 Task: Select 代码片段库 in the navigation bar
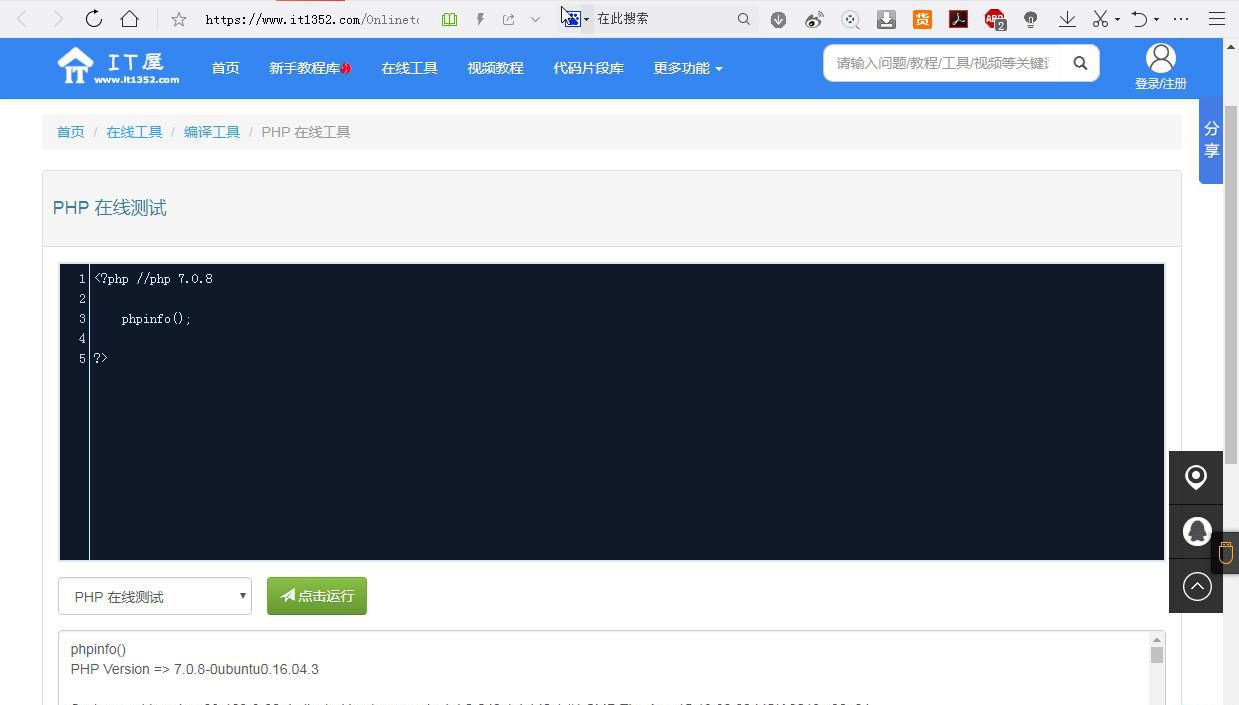pos(588,68)
